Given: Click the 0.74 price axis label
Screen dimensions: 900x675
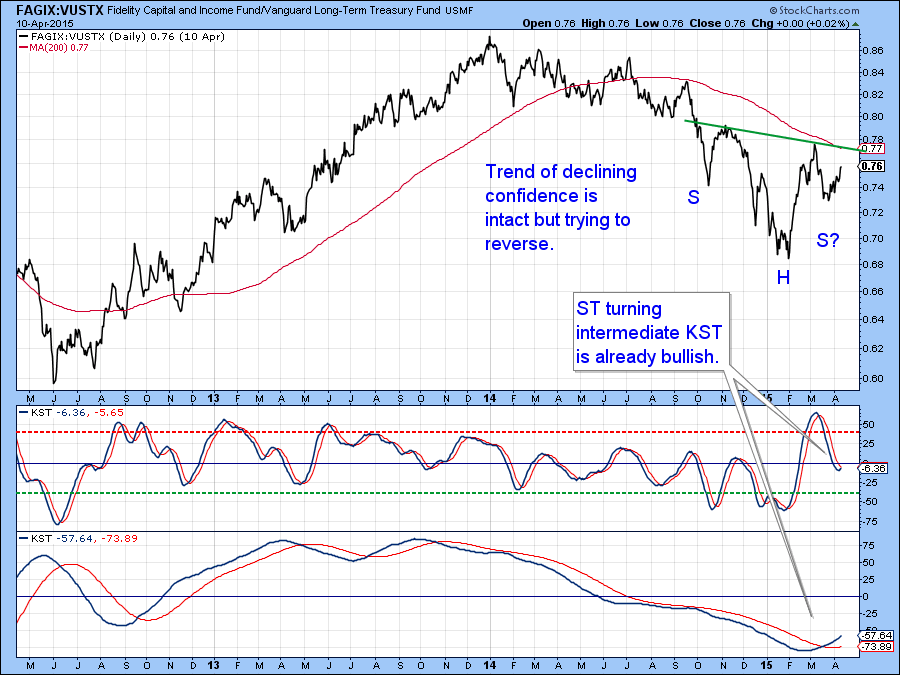Looking at the screenshot, I should (872, 187).
